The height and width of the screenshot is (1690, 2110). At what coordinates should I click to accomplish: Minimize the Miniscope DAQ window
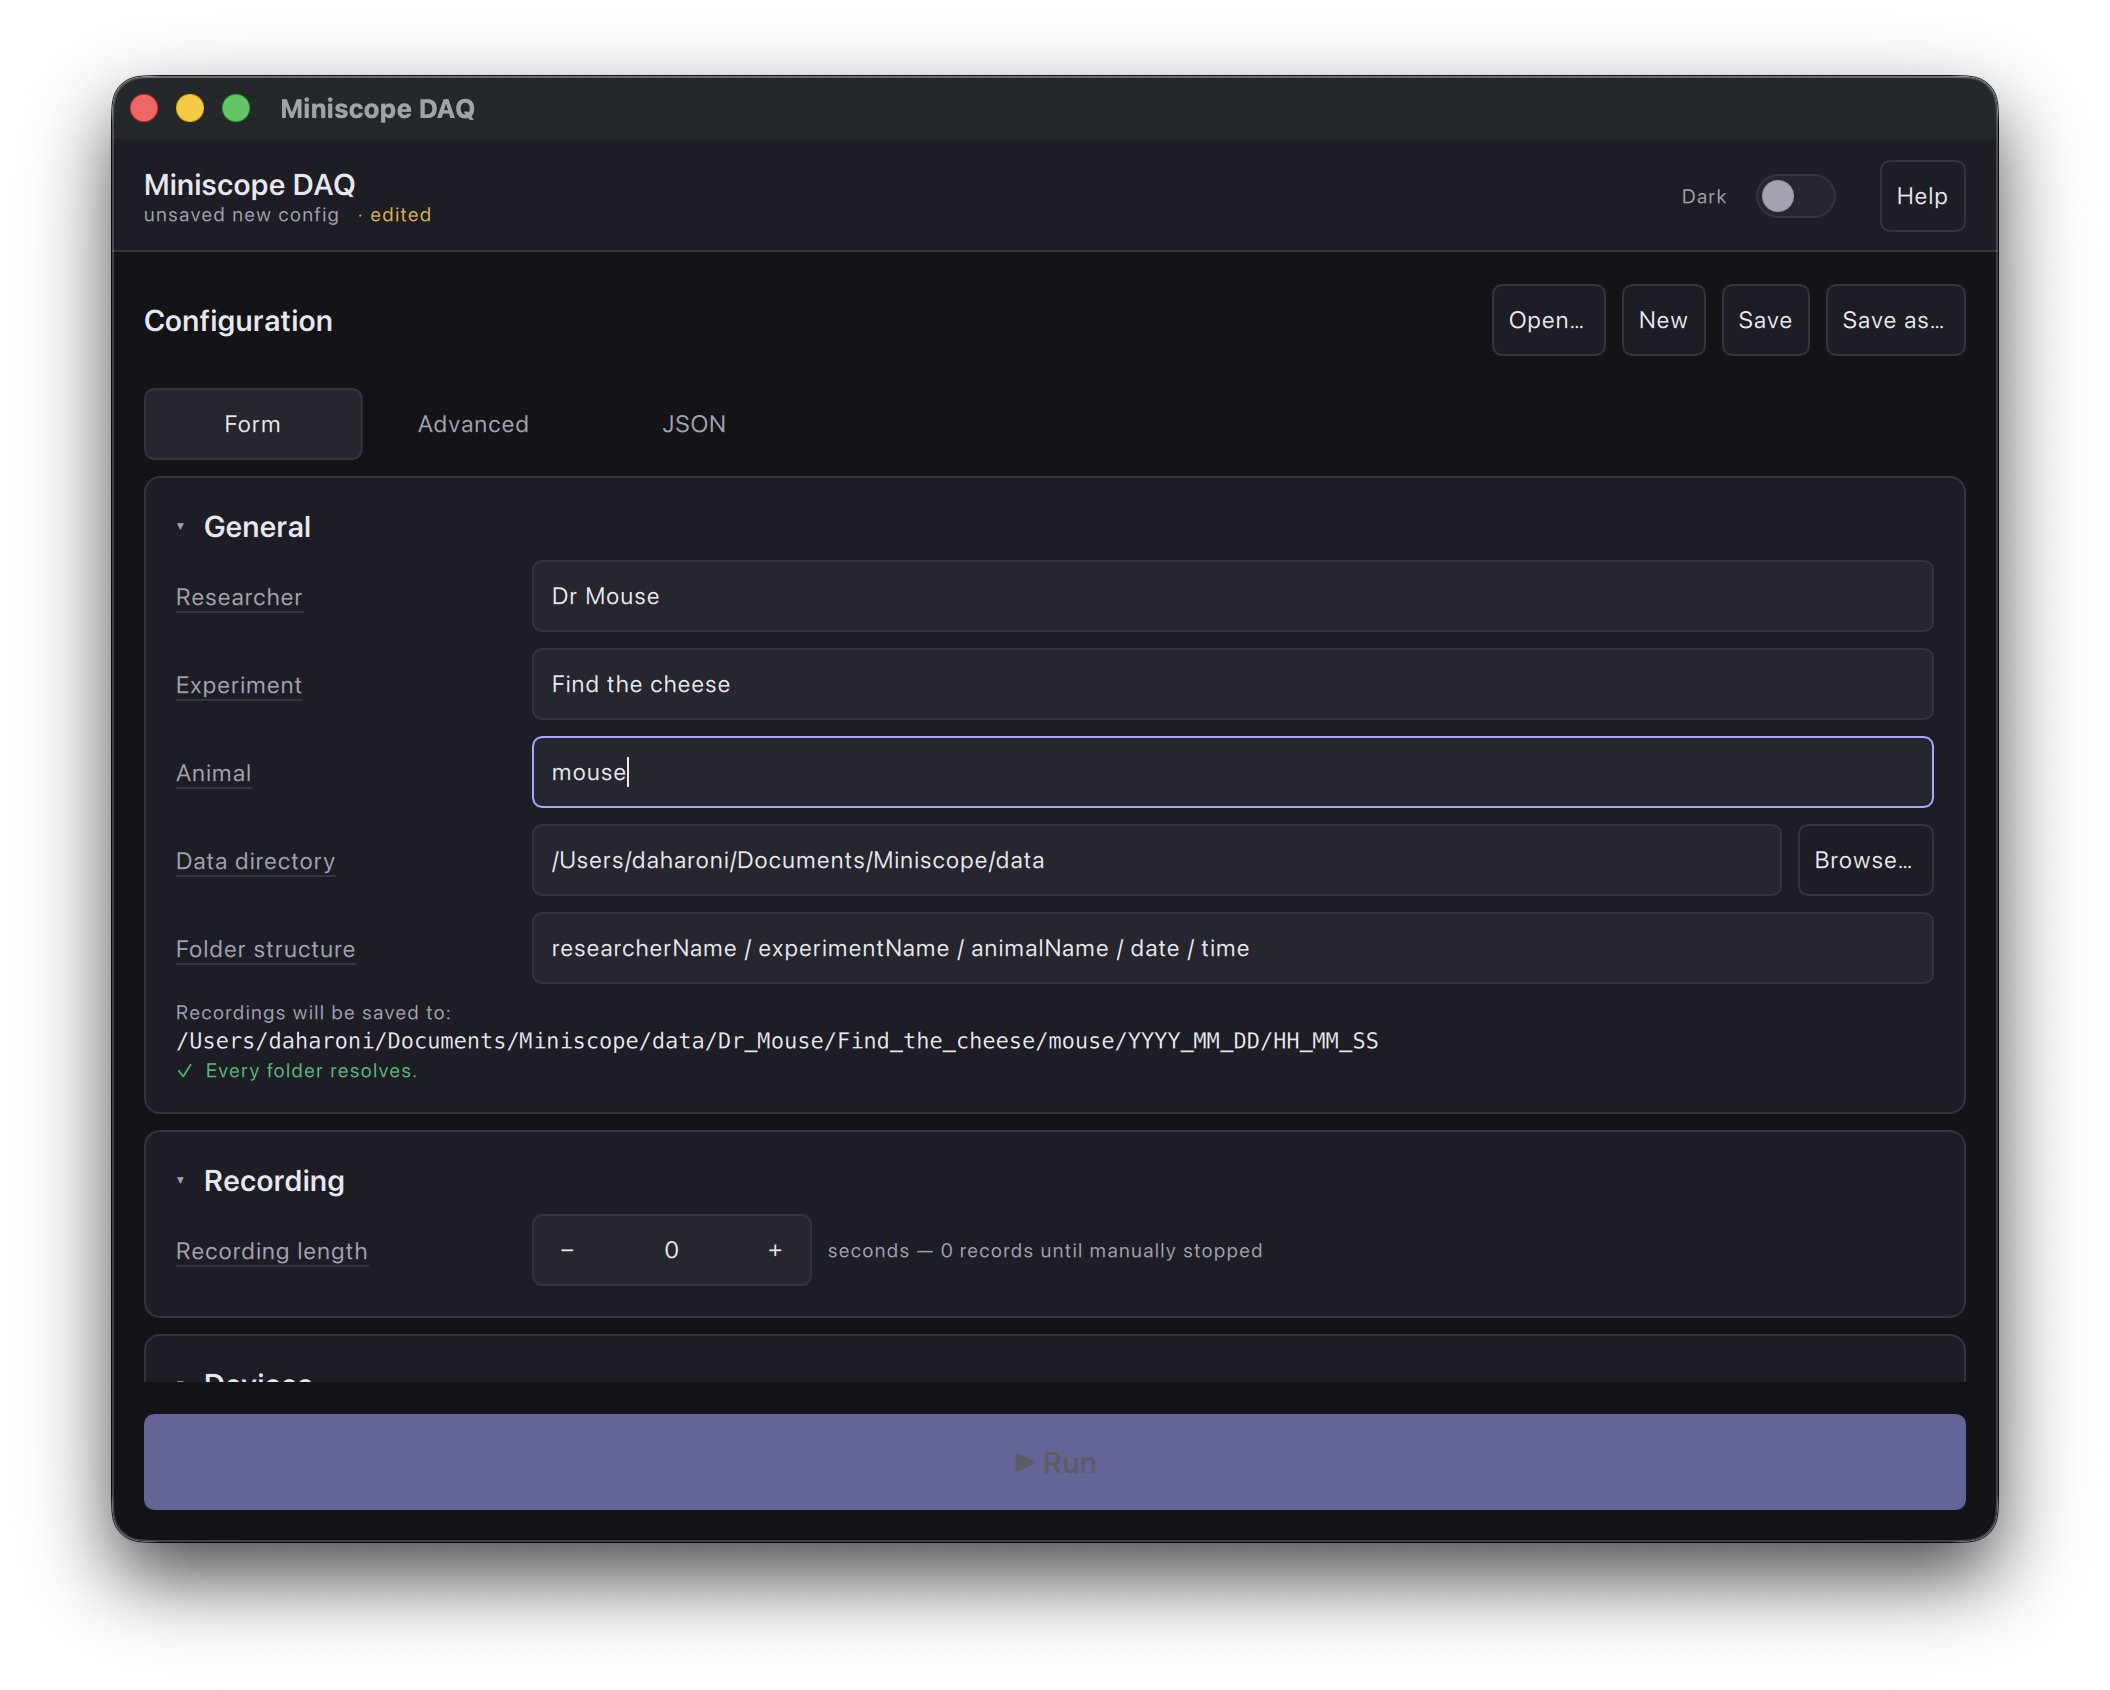[x=191, y=108]
